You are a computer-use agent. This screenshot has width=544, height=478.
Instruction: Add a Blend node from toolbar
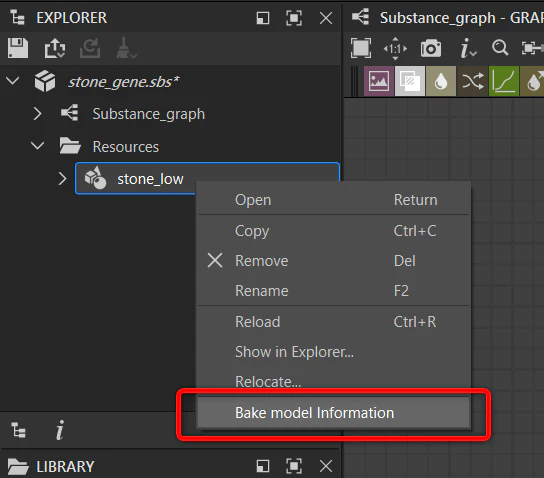[409, 81]
